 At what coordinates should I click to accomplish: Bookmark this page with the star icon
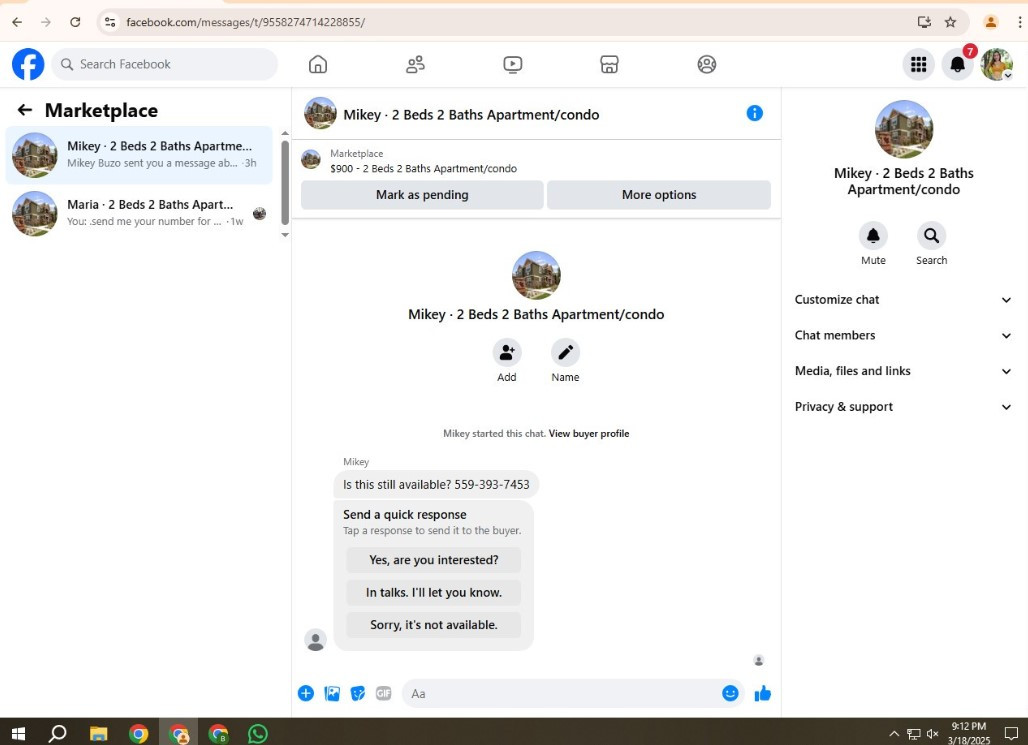pyautogui.click(x=951, y=22)
